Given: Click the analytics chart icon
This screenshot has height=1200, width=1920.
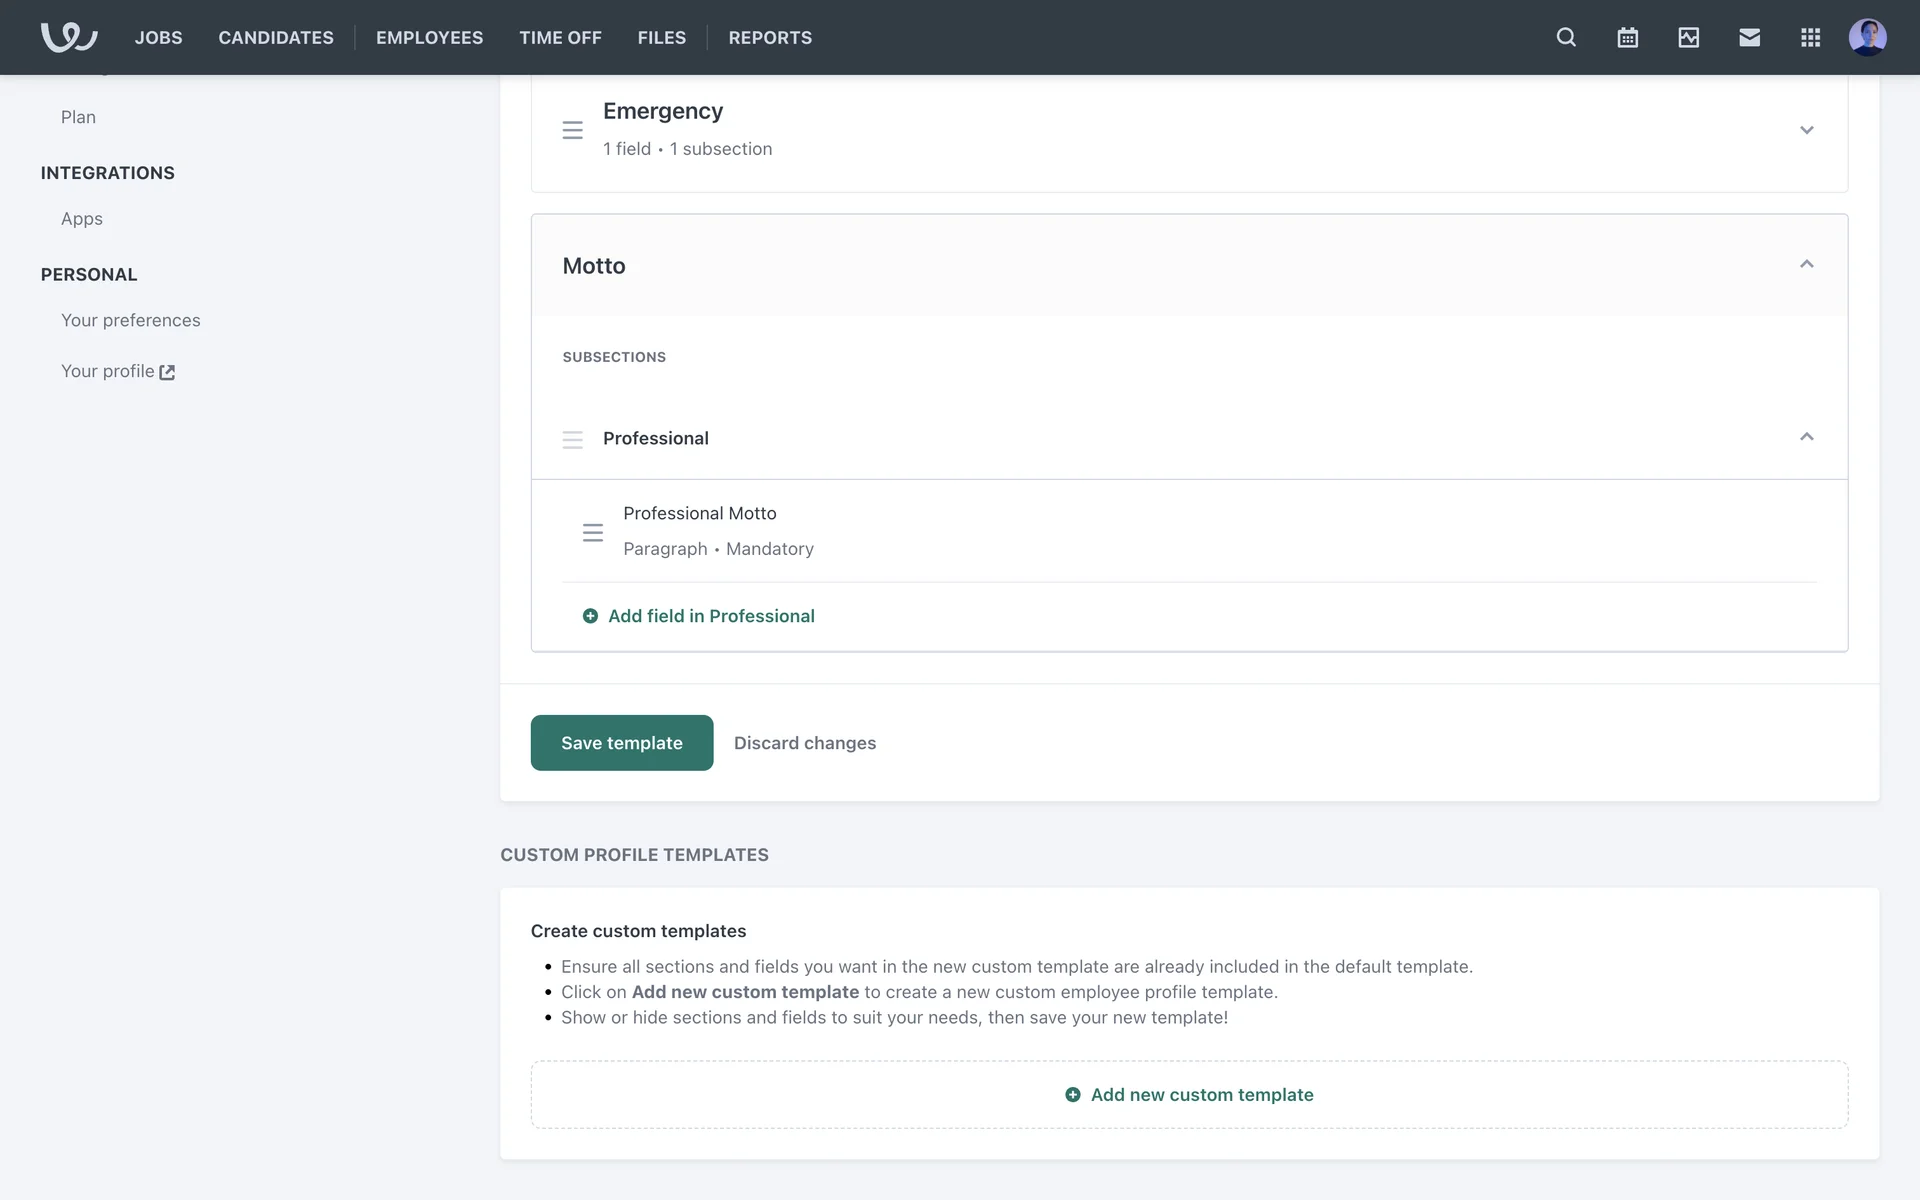Looking at the screenshot, I should tap(1688, 37).
